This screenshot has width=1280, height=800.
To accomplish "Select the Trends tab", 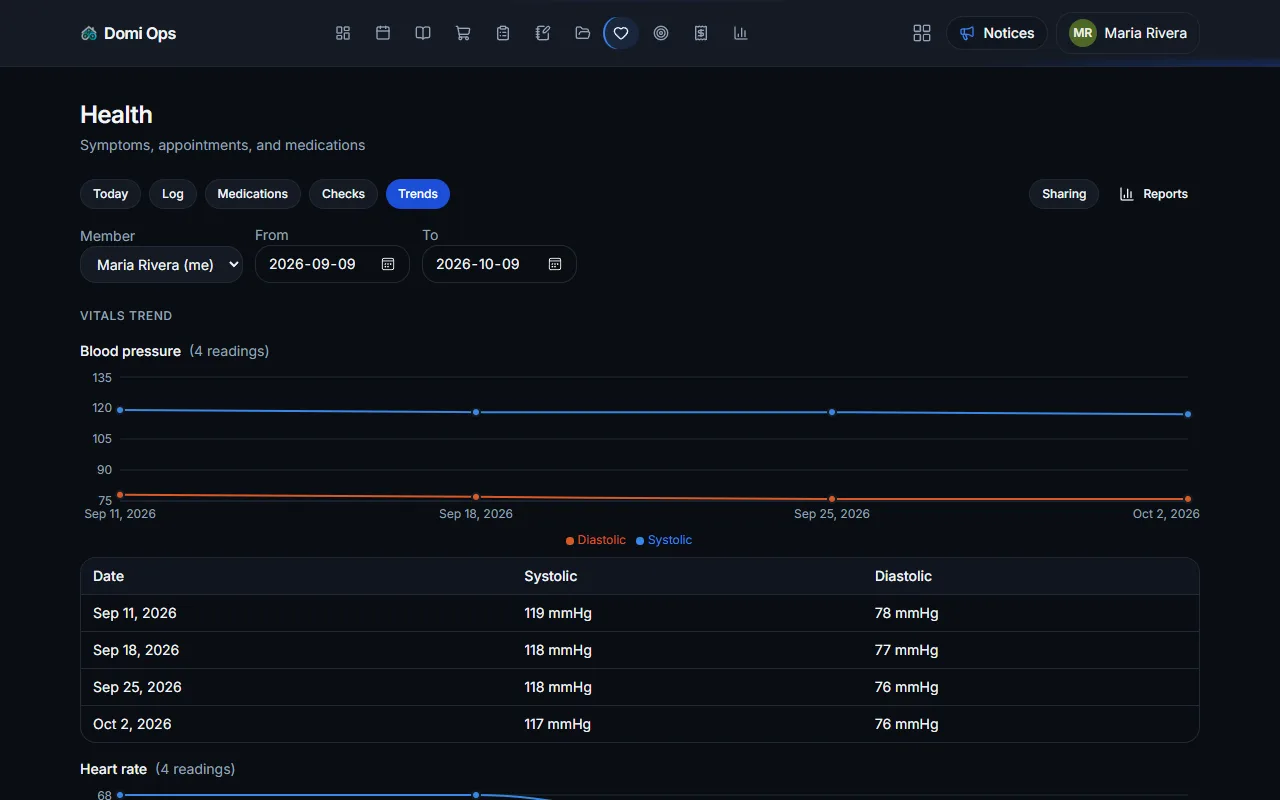I will (418, 194).
